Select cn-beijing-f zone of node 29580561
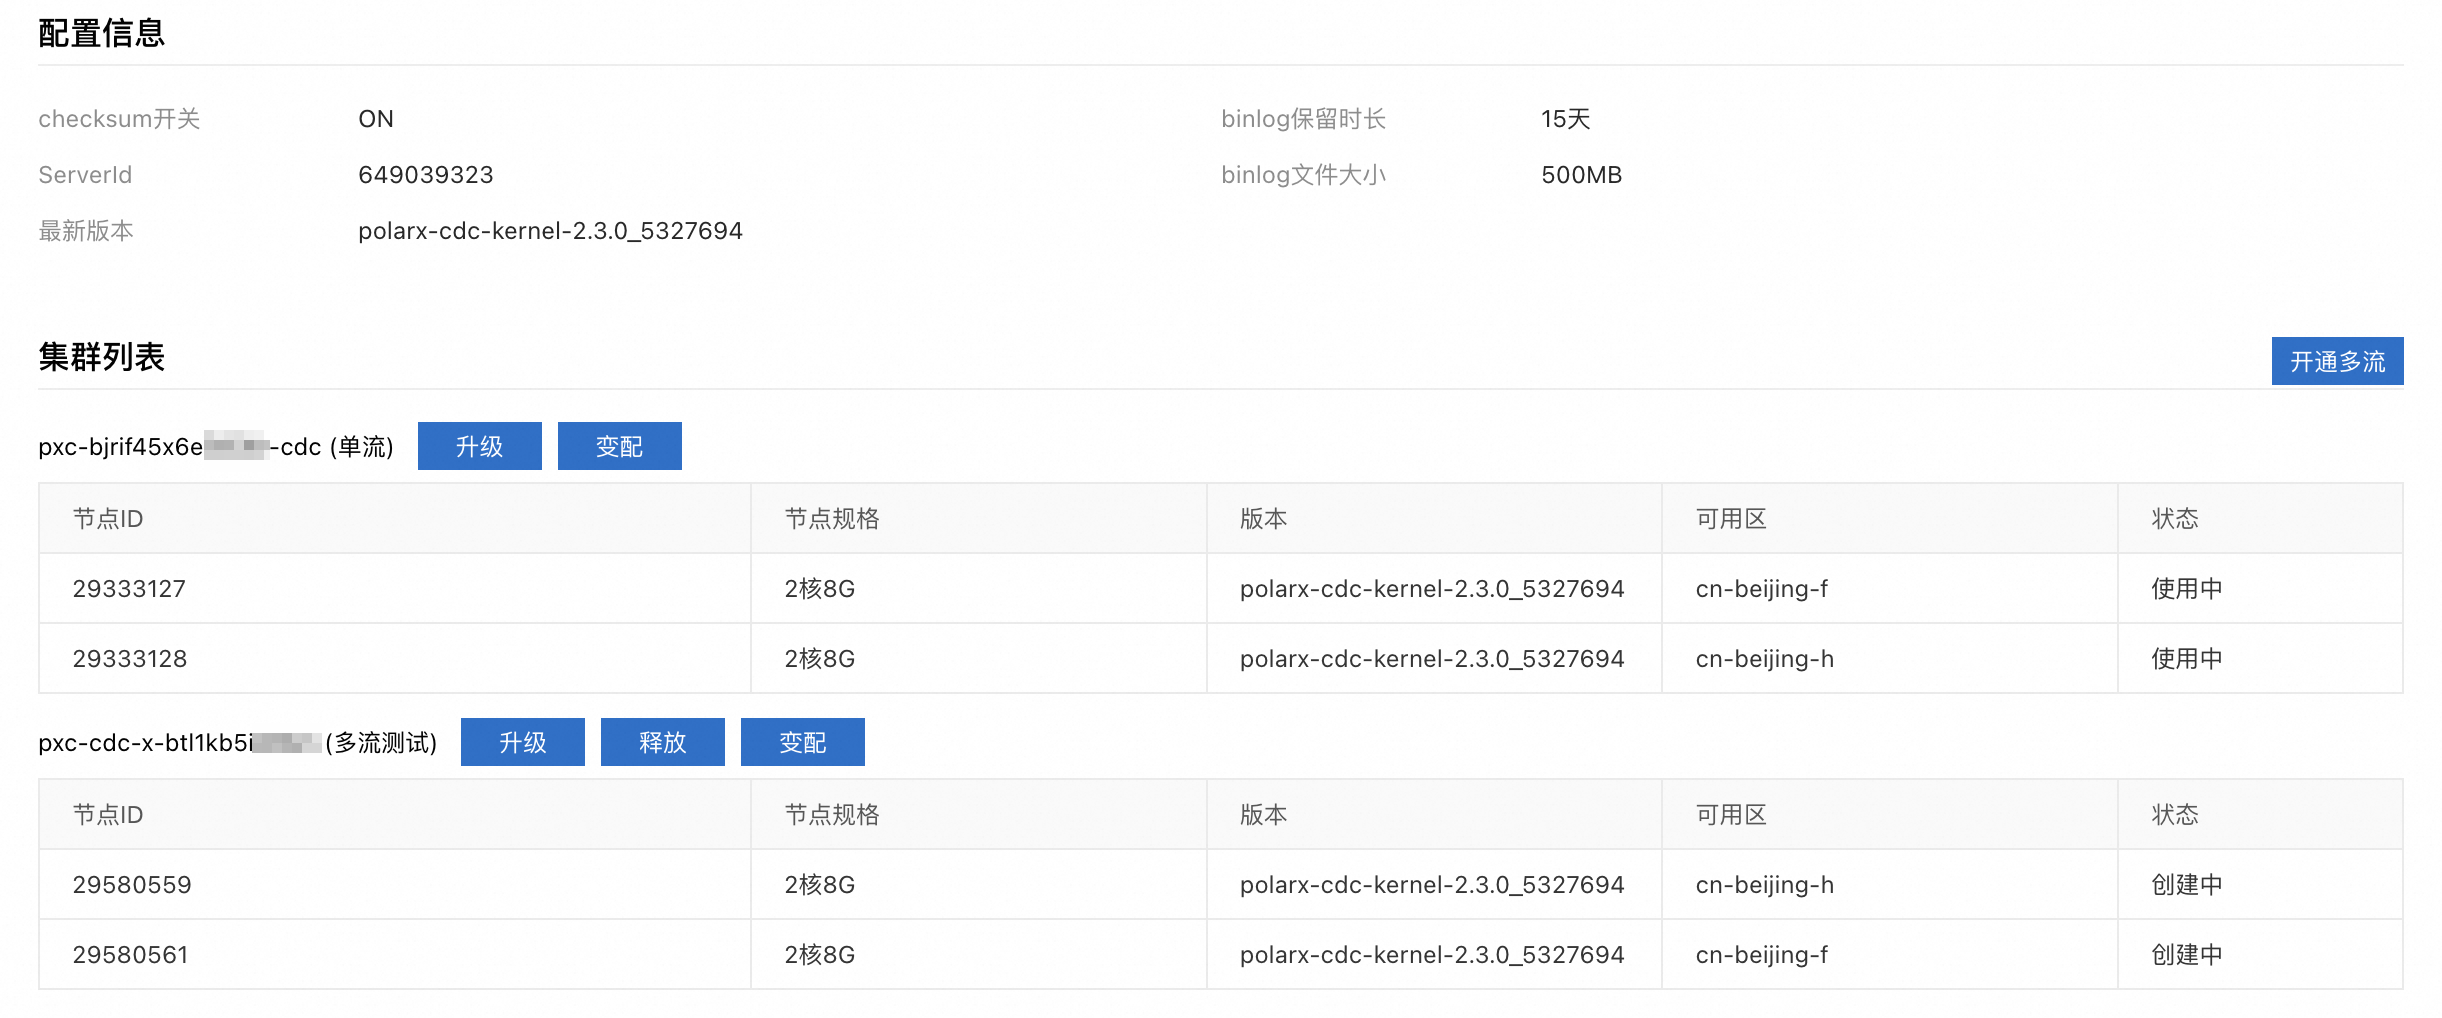Viewport: 2442px width, 1018px height. point(1762,955)
